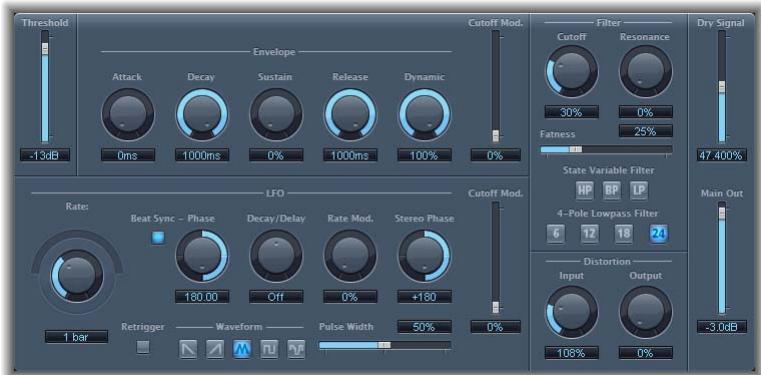761x375 pixels.
Task: Select the 6 dB lowpass slope
Action: point(556,234)
